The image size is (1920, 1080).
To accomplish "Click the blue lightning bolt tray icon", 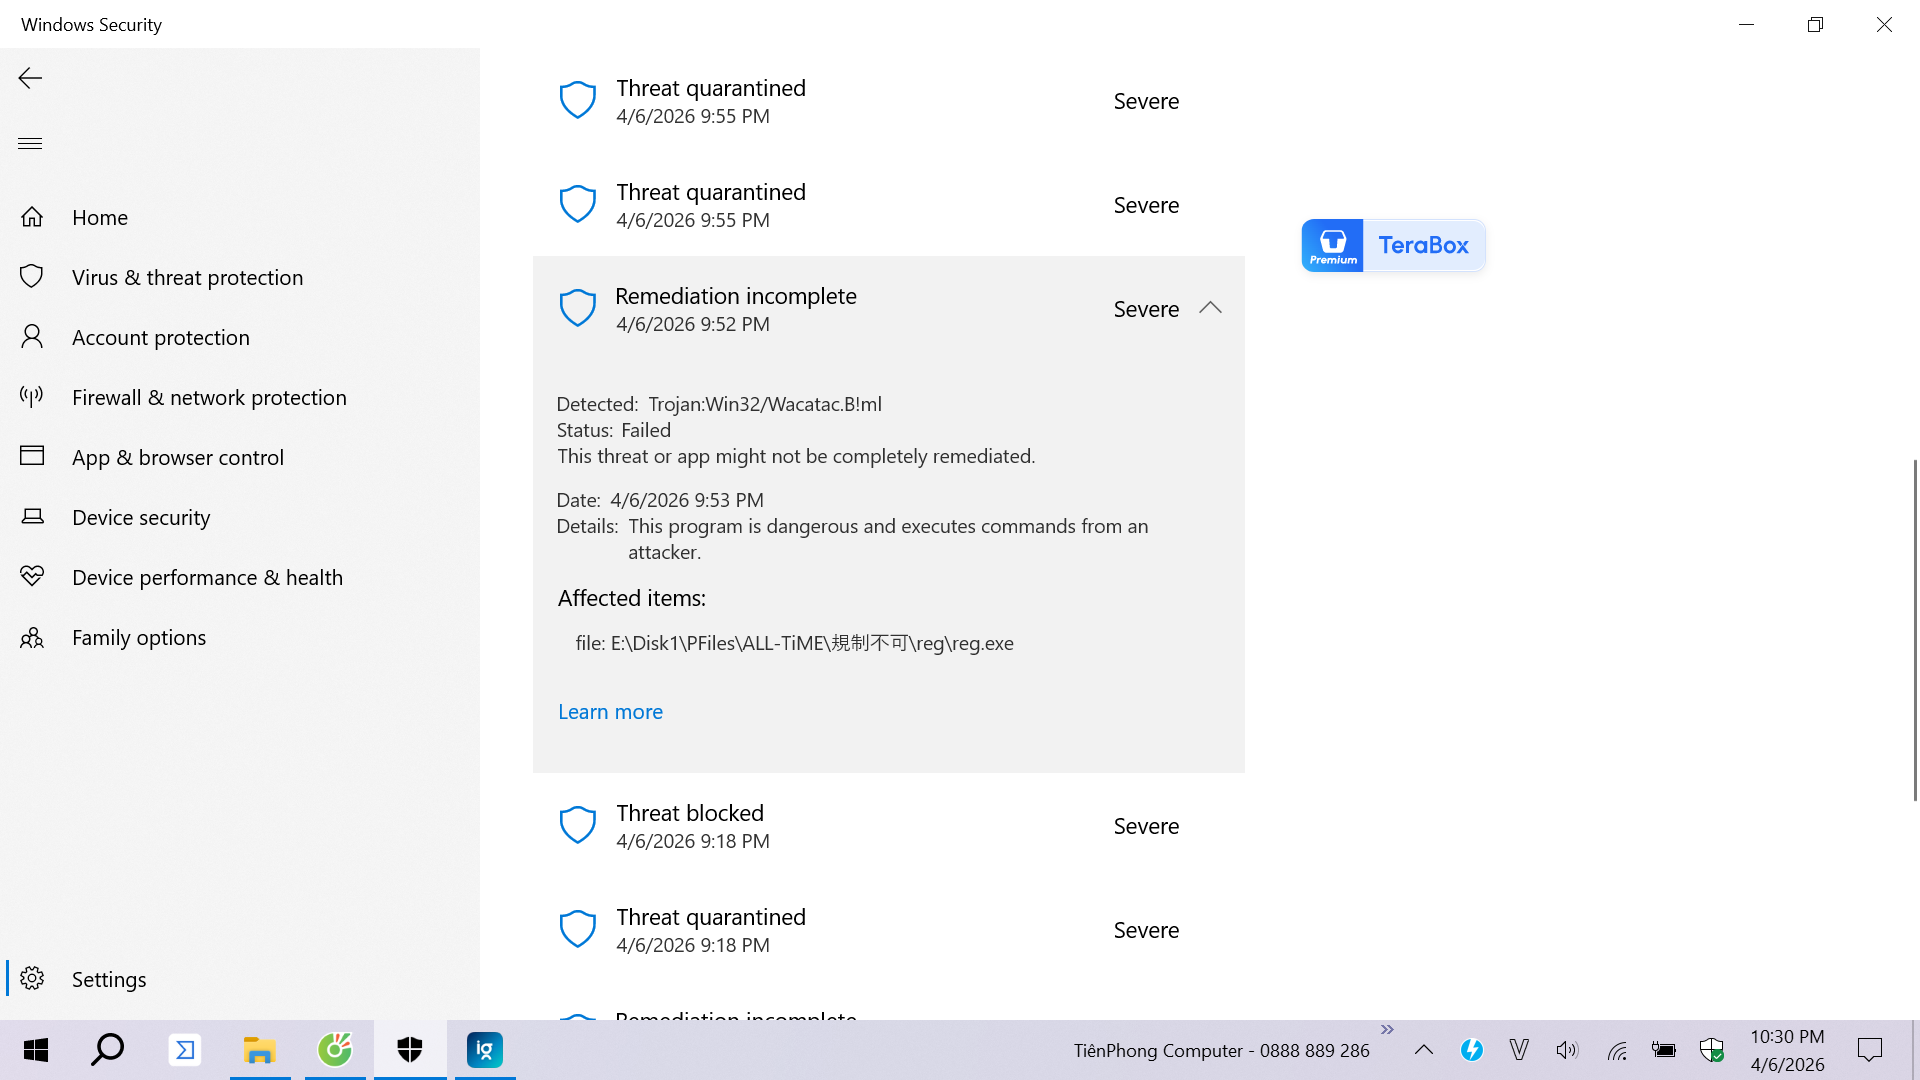I will click(x=1472, y=1050).
